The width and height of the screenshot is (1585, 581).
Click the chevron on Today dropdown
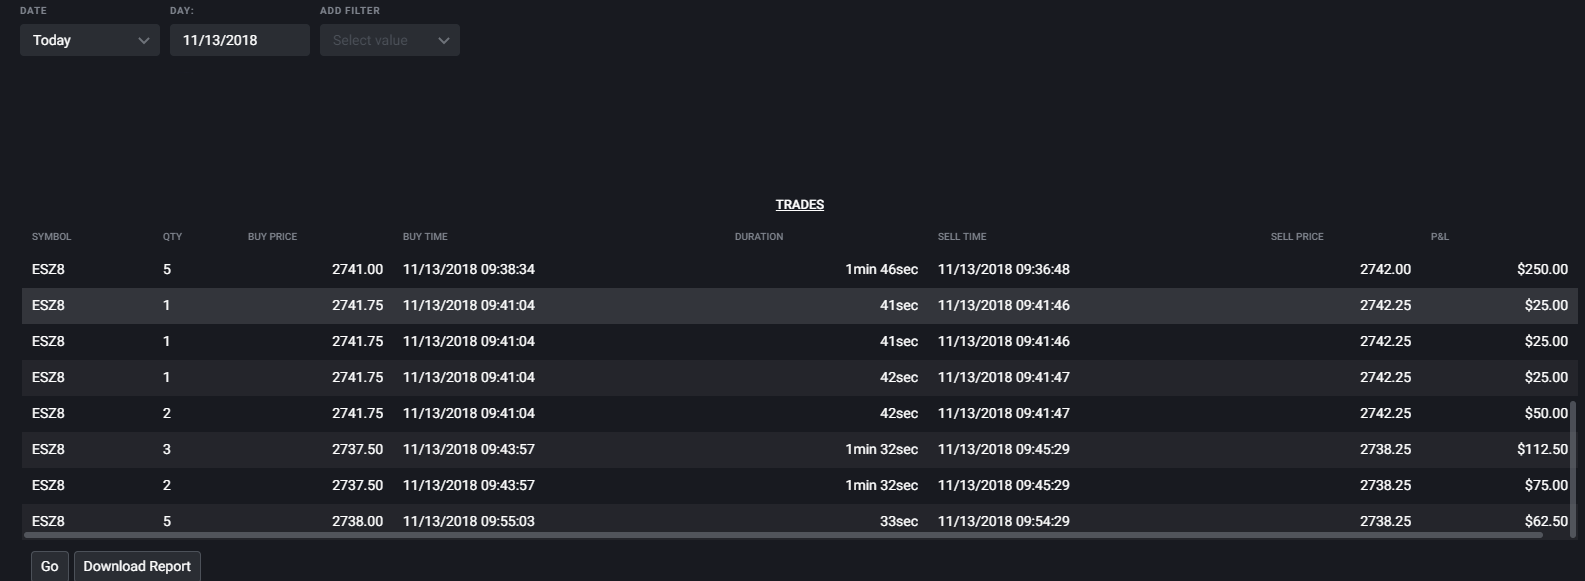click(143, 41)
